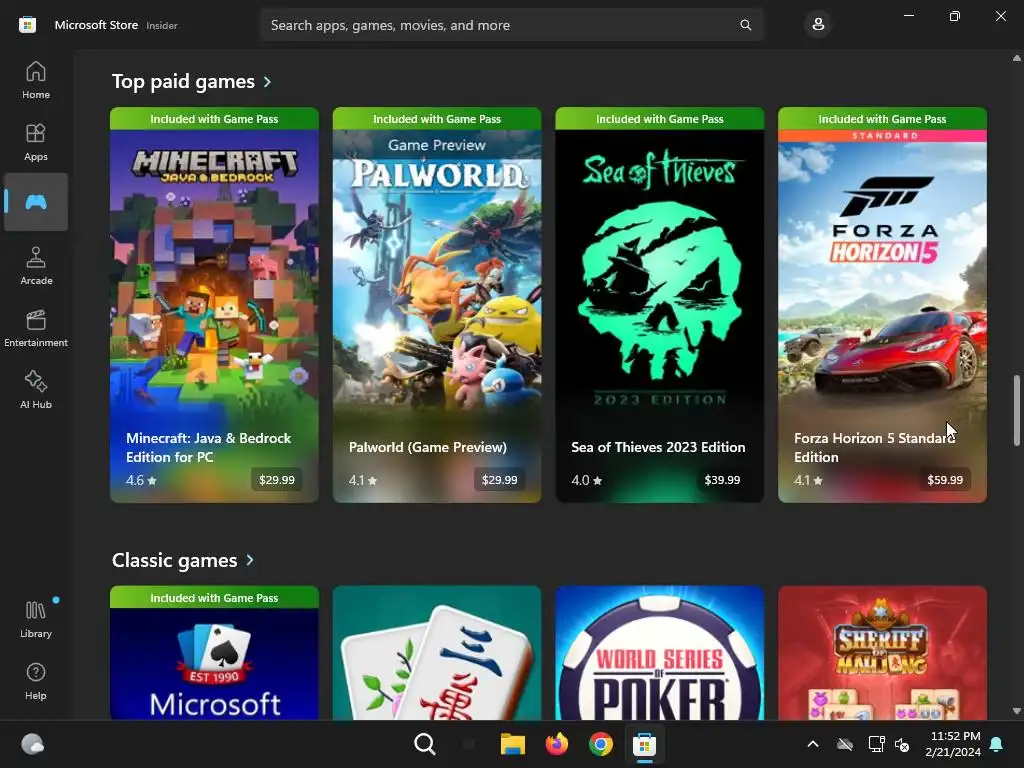Open Sheriff of Mahjong game card
The width and height of the screenshot is (1024, 768).
(882, 653)
